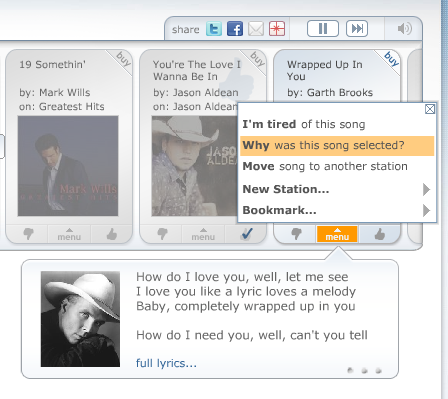Click Wrapped Up In You song title
Screen dimensions: 448x399
325,70
